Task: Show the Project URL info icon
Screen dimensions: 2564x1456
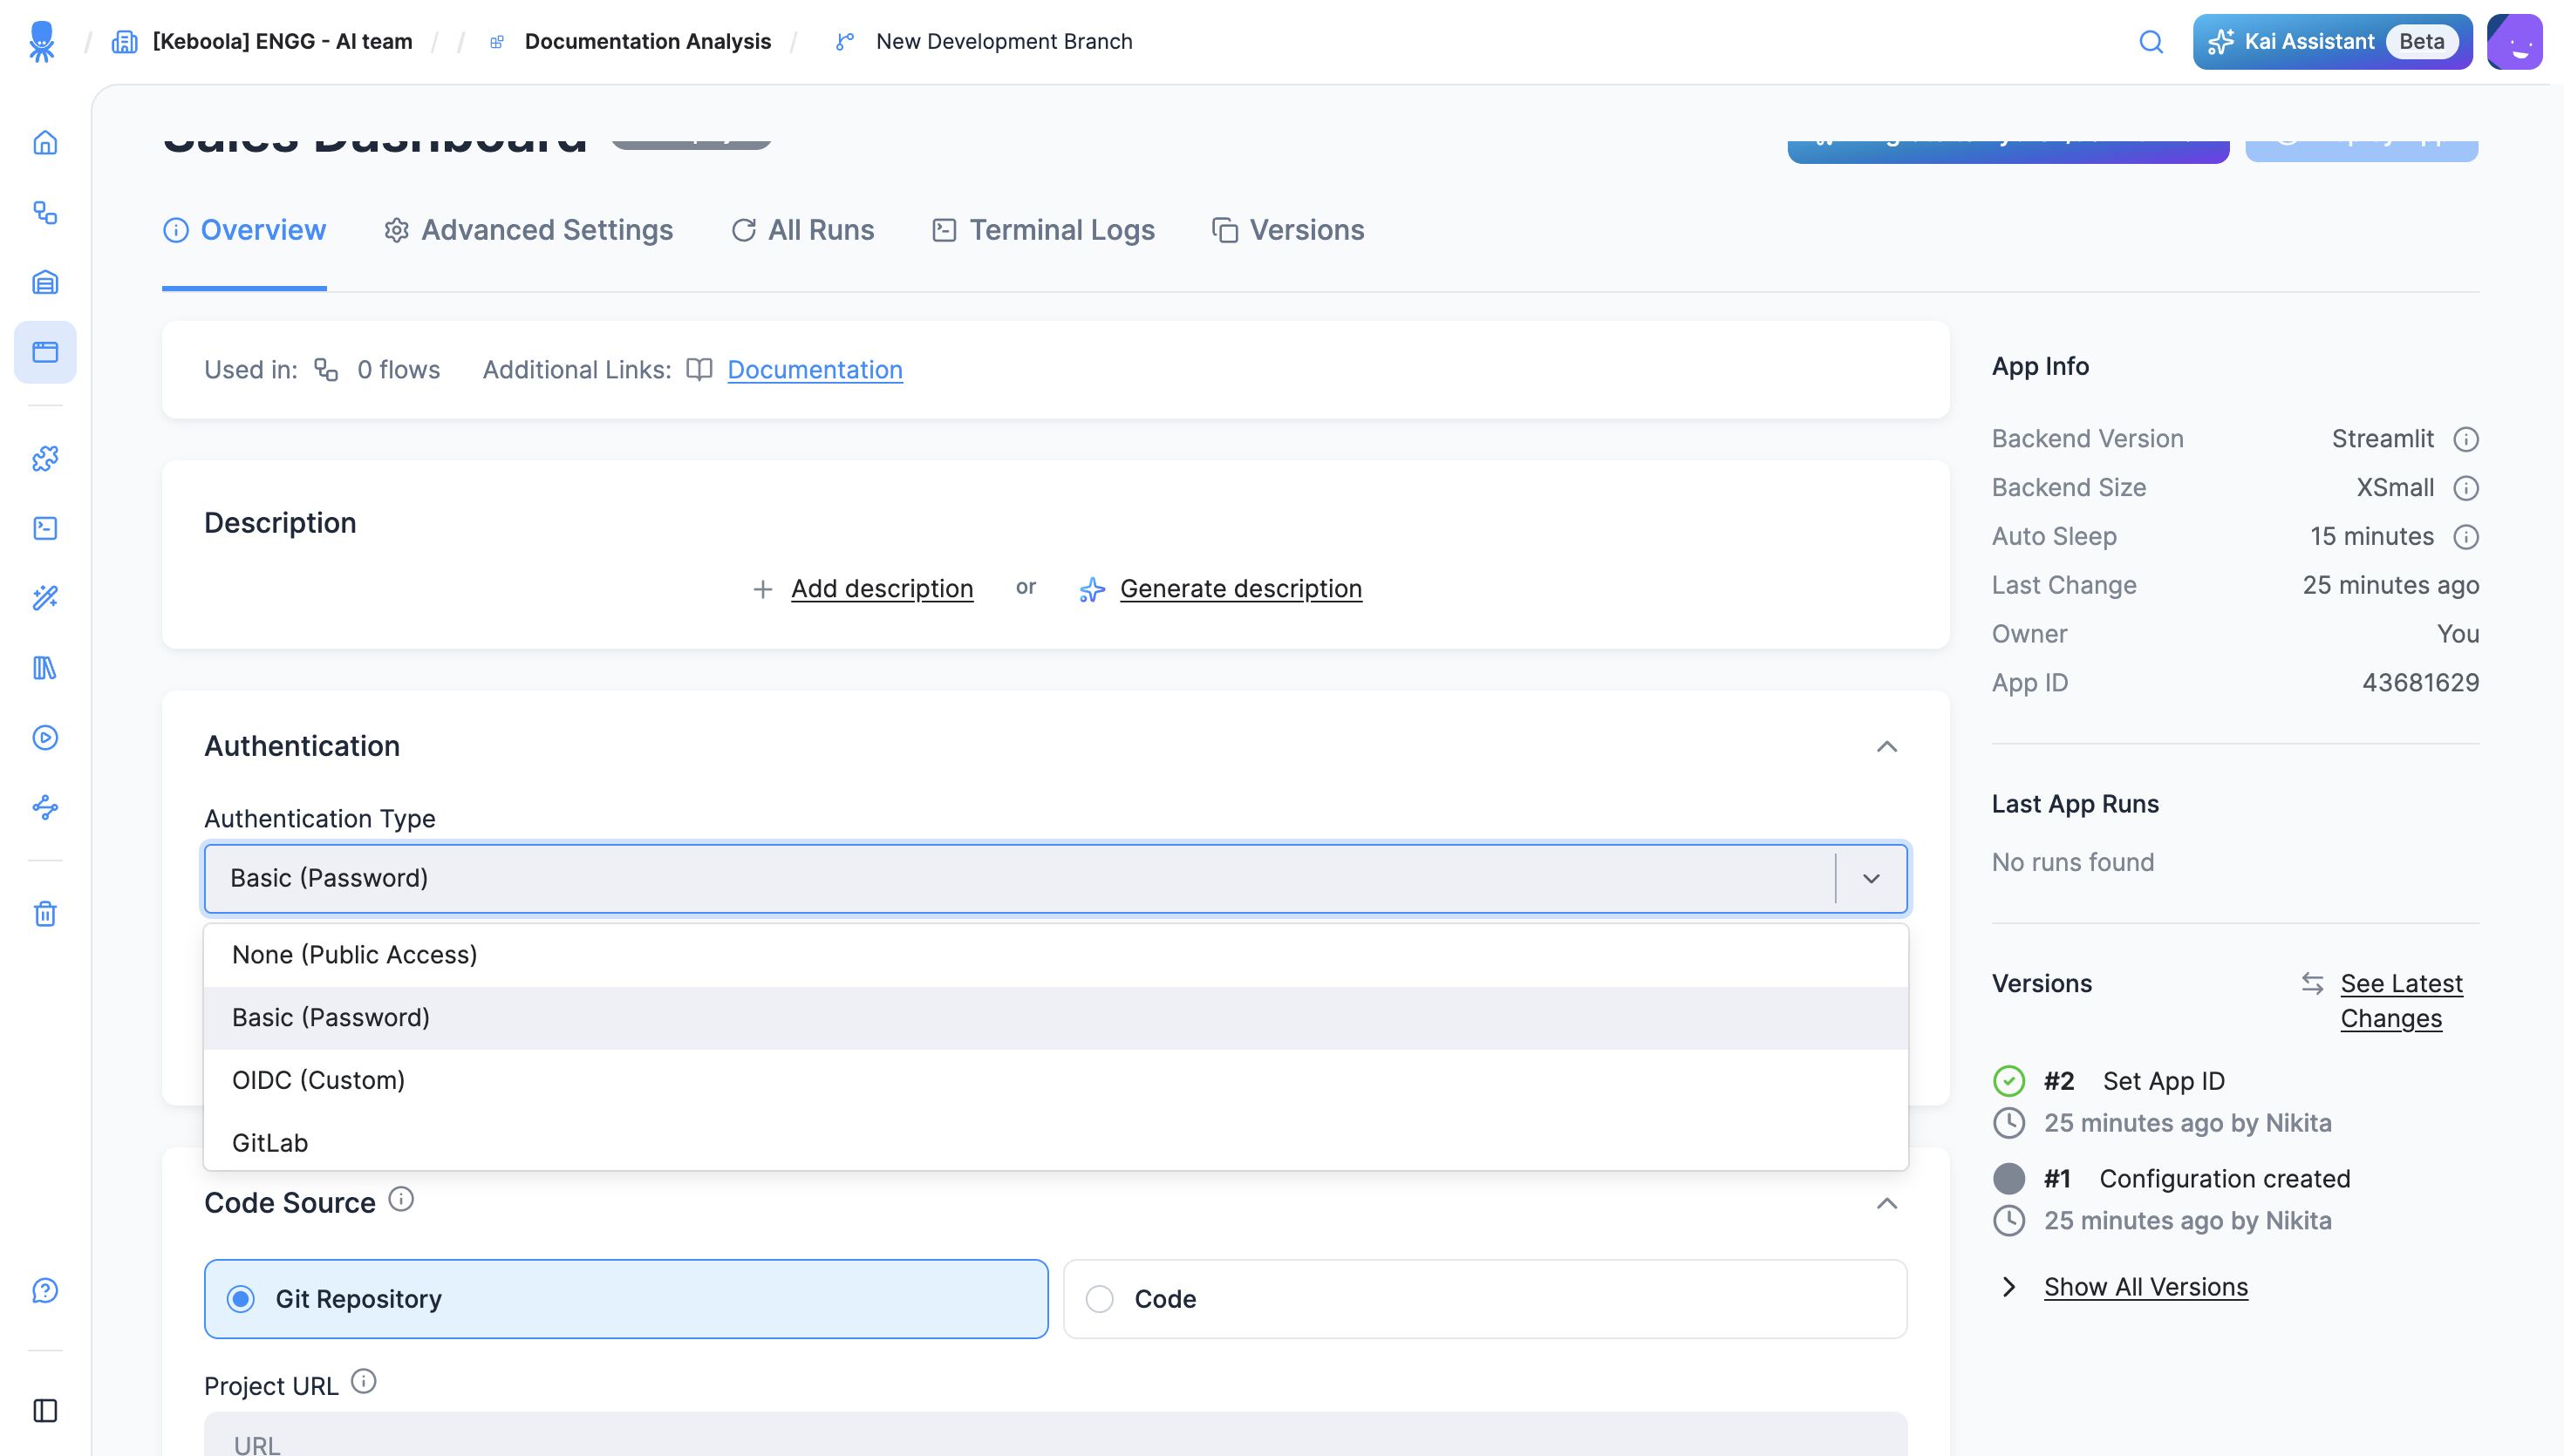Action: [x=364, y=1382]
